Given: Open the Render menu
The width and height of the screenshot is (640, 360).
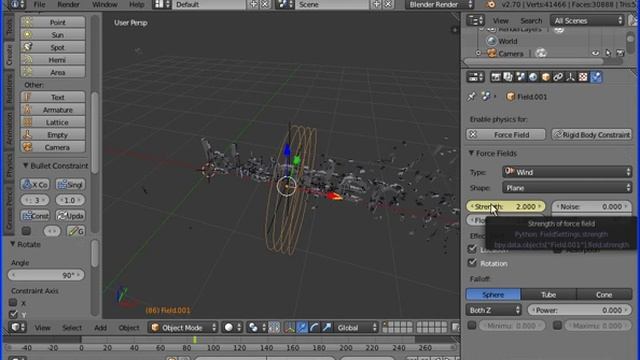Looking at the screenshot, I should click(x=68, y=4).
